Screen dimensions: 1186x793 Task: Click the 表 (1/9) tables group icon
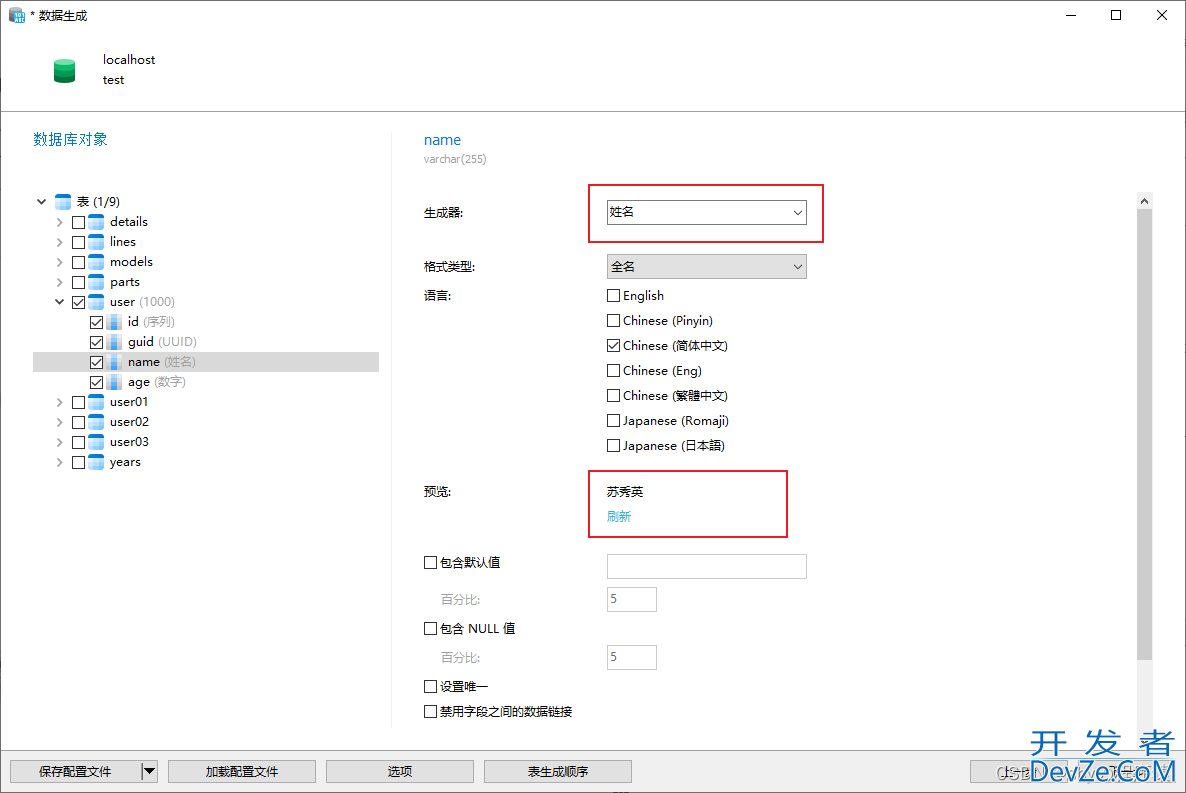pos(63,202)
